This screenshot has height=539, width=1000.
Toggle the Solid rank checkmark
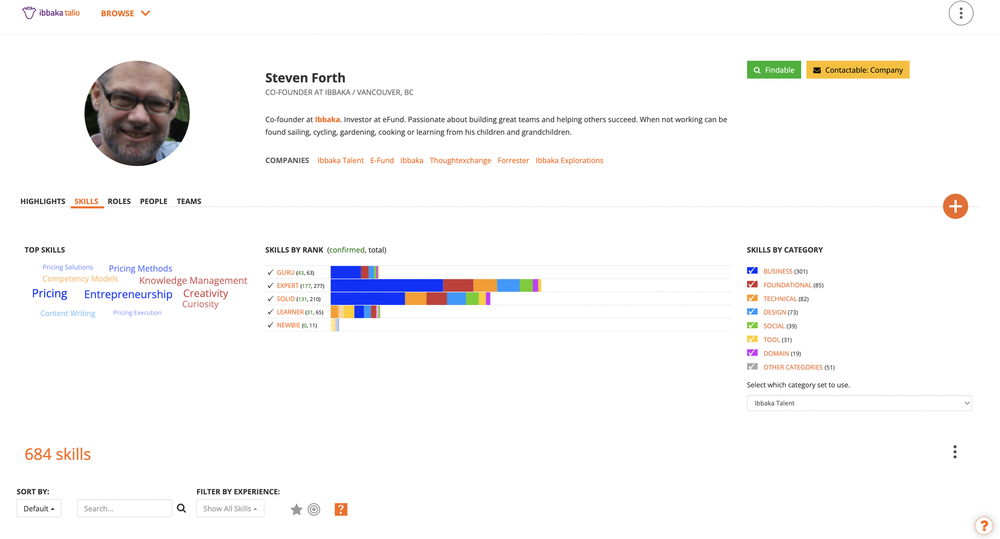coord(270,299)
